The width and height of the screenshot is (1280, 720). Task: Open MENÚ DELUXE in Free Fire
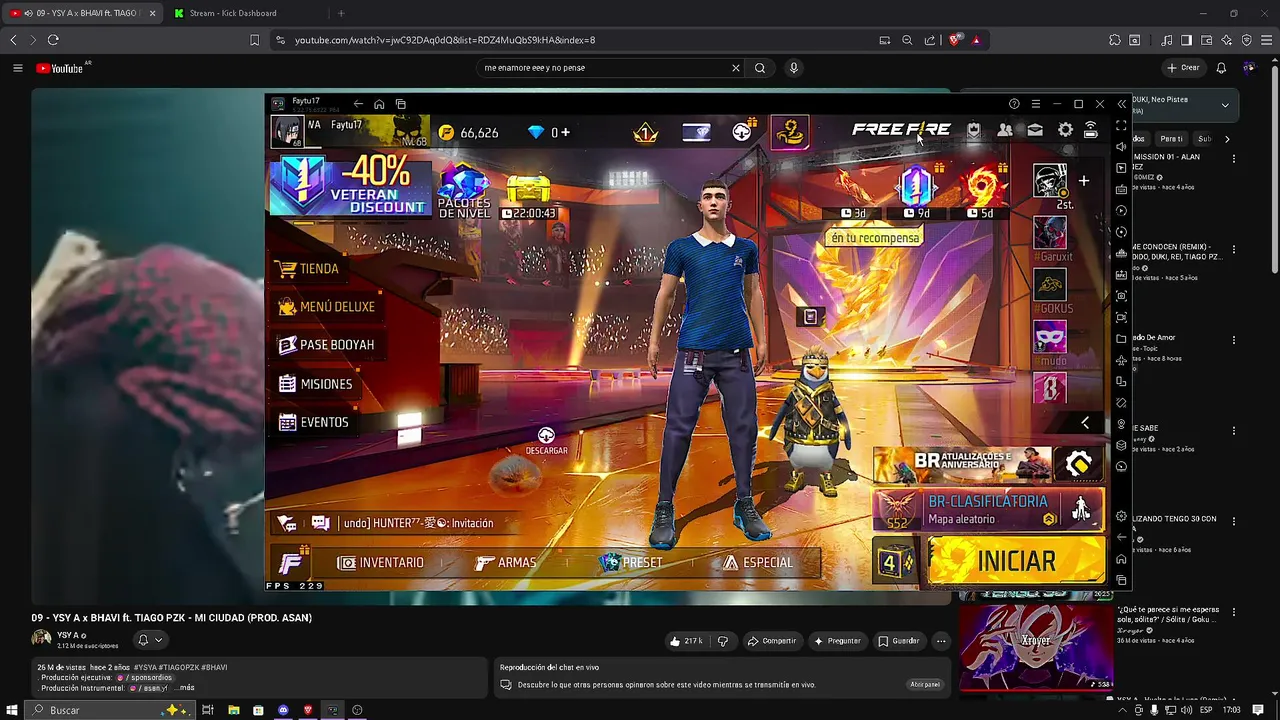326,307
